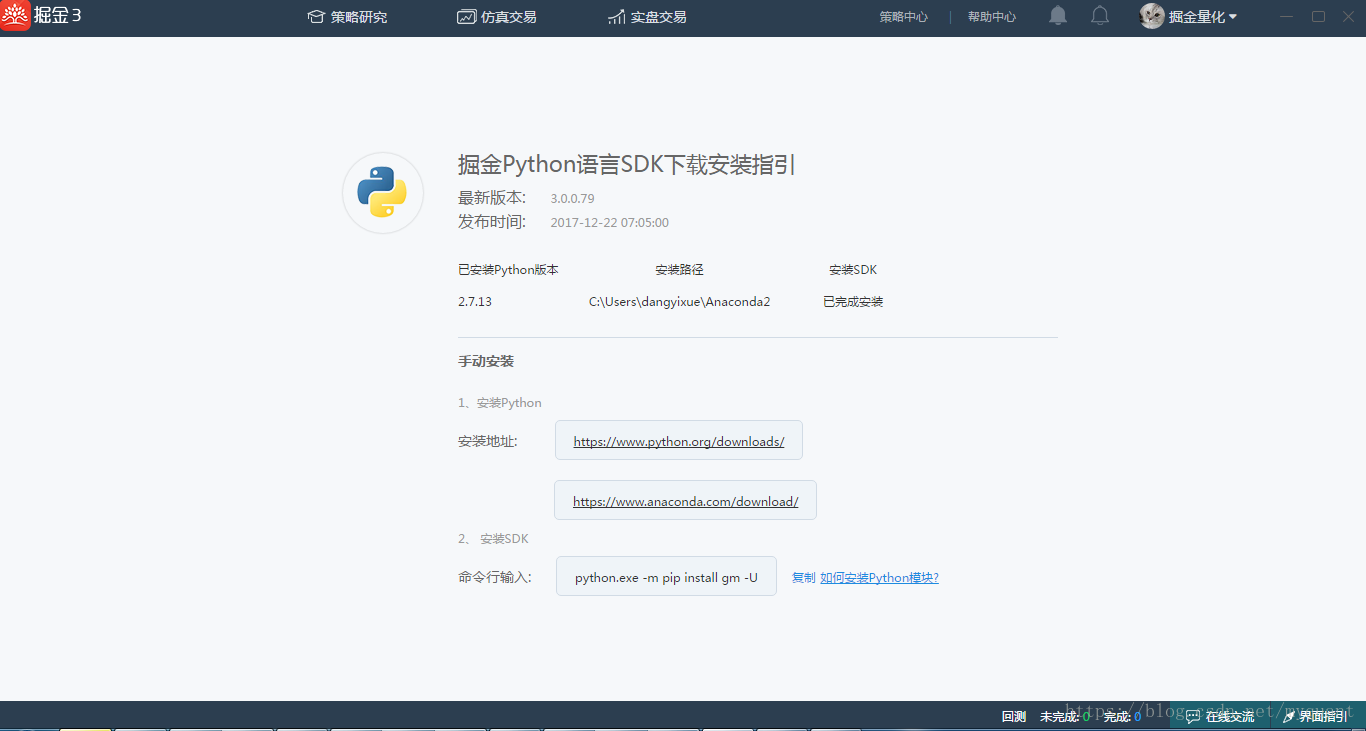The height and width of the screenshot is (731, 1366).
Task: Switch to 仿真交易 tab
Action: 497,17
